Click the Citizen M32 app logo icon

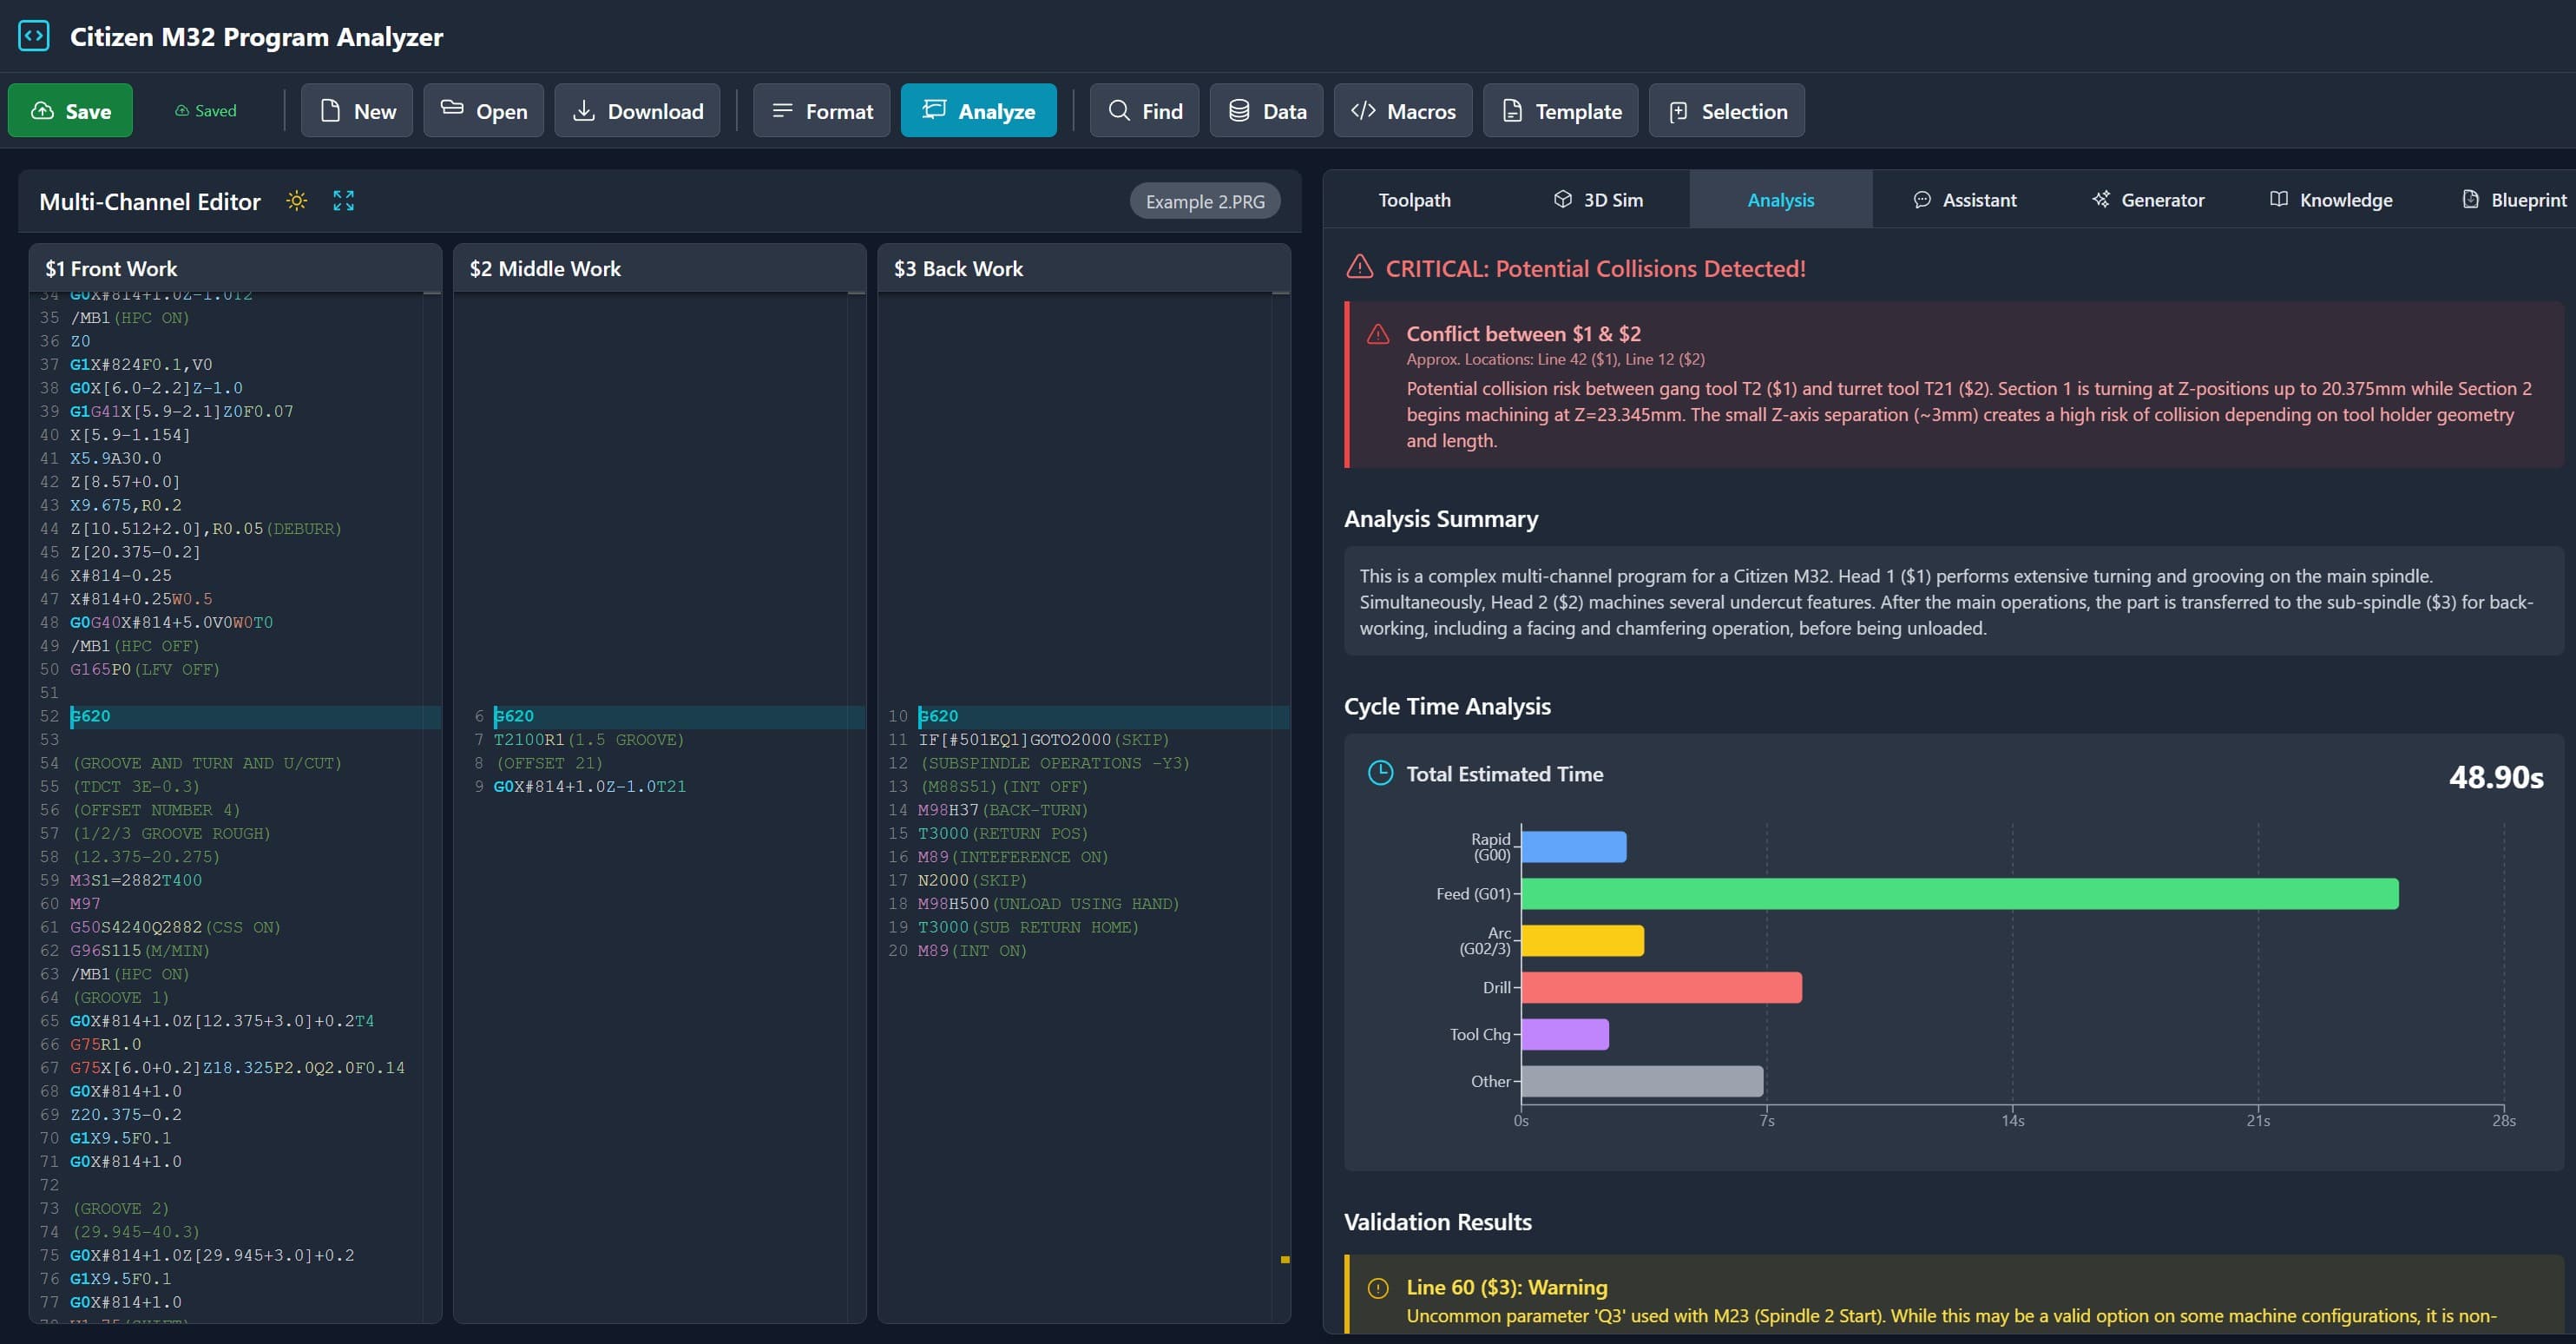pyautogui.click(x=34, y=36)
